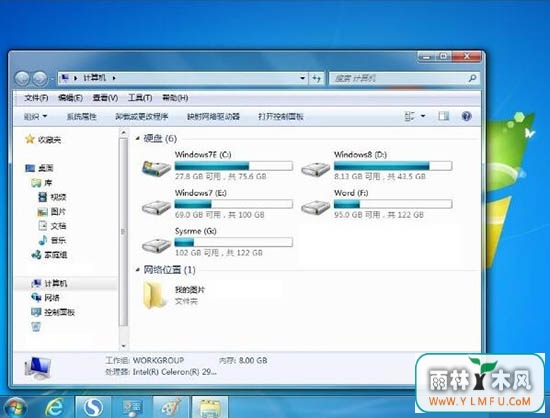Click the 收藏夹 star icon in sidebar
The width and height of the screenshot is (550, 418).
point(30,139)
